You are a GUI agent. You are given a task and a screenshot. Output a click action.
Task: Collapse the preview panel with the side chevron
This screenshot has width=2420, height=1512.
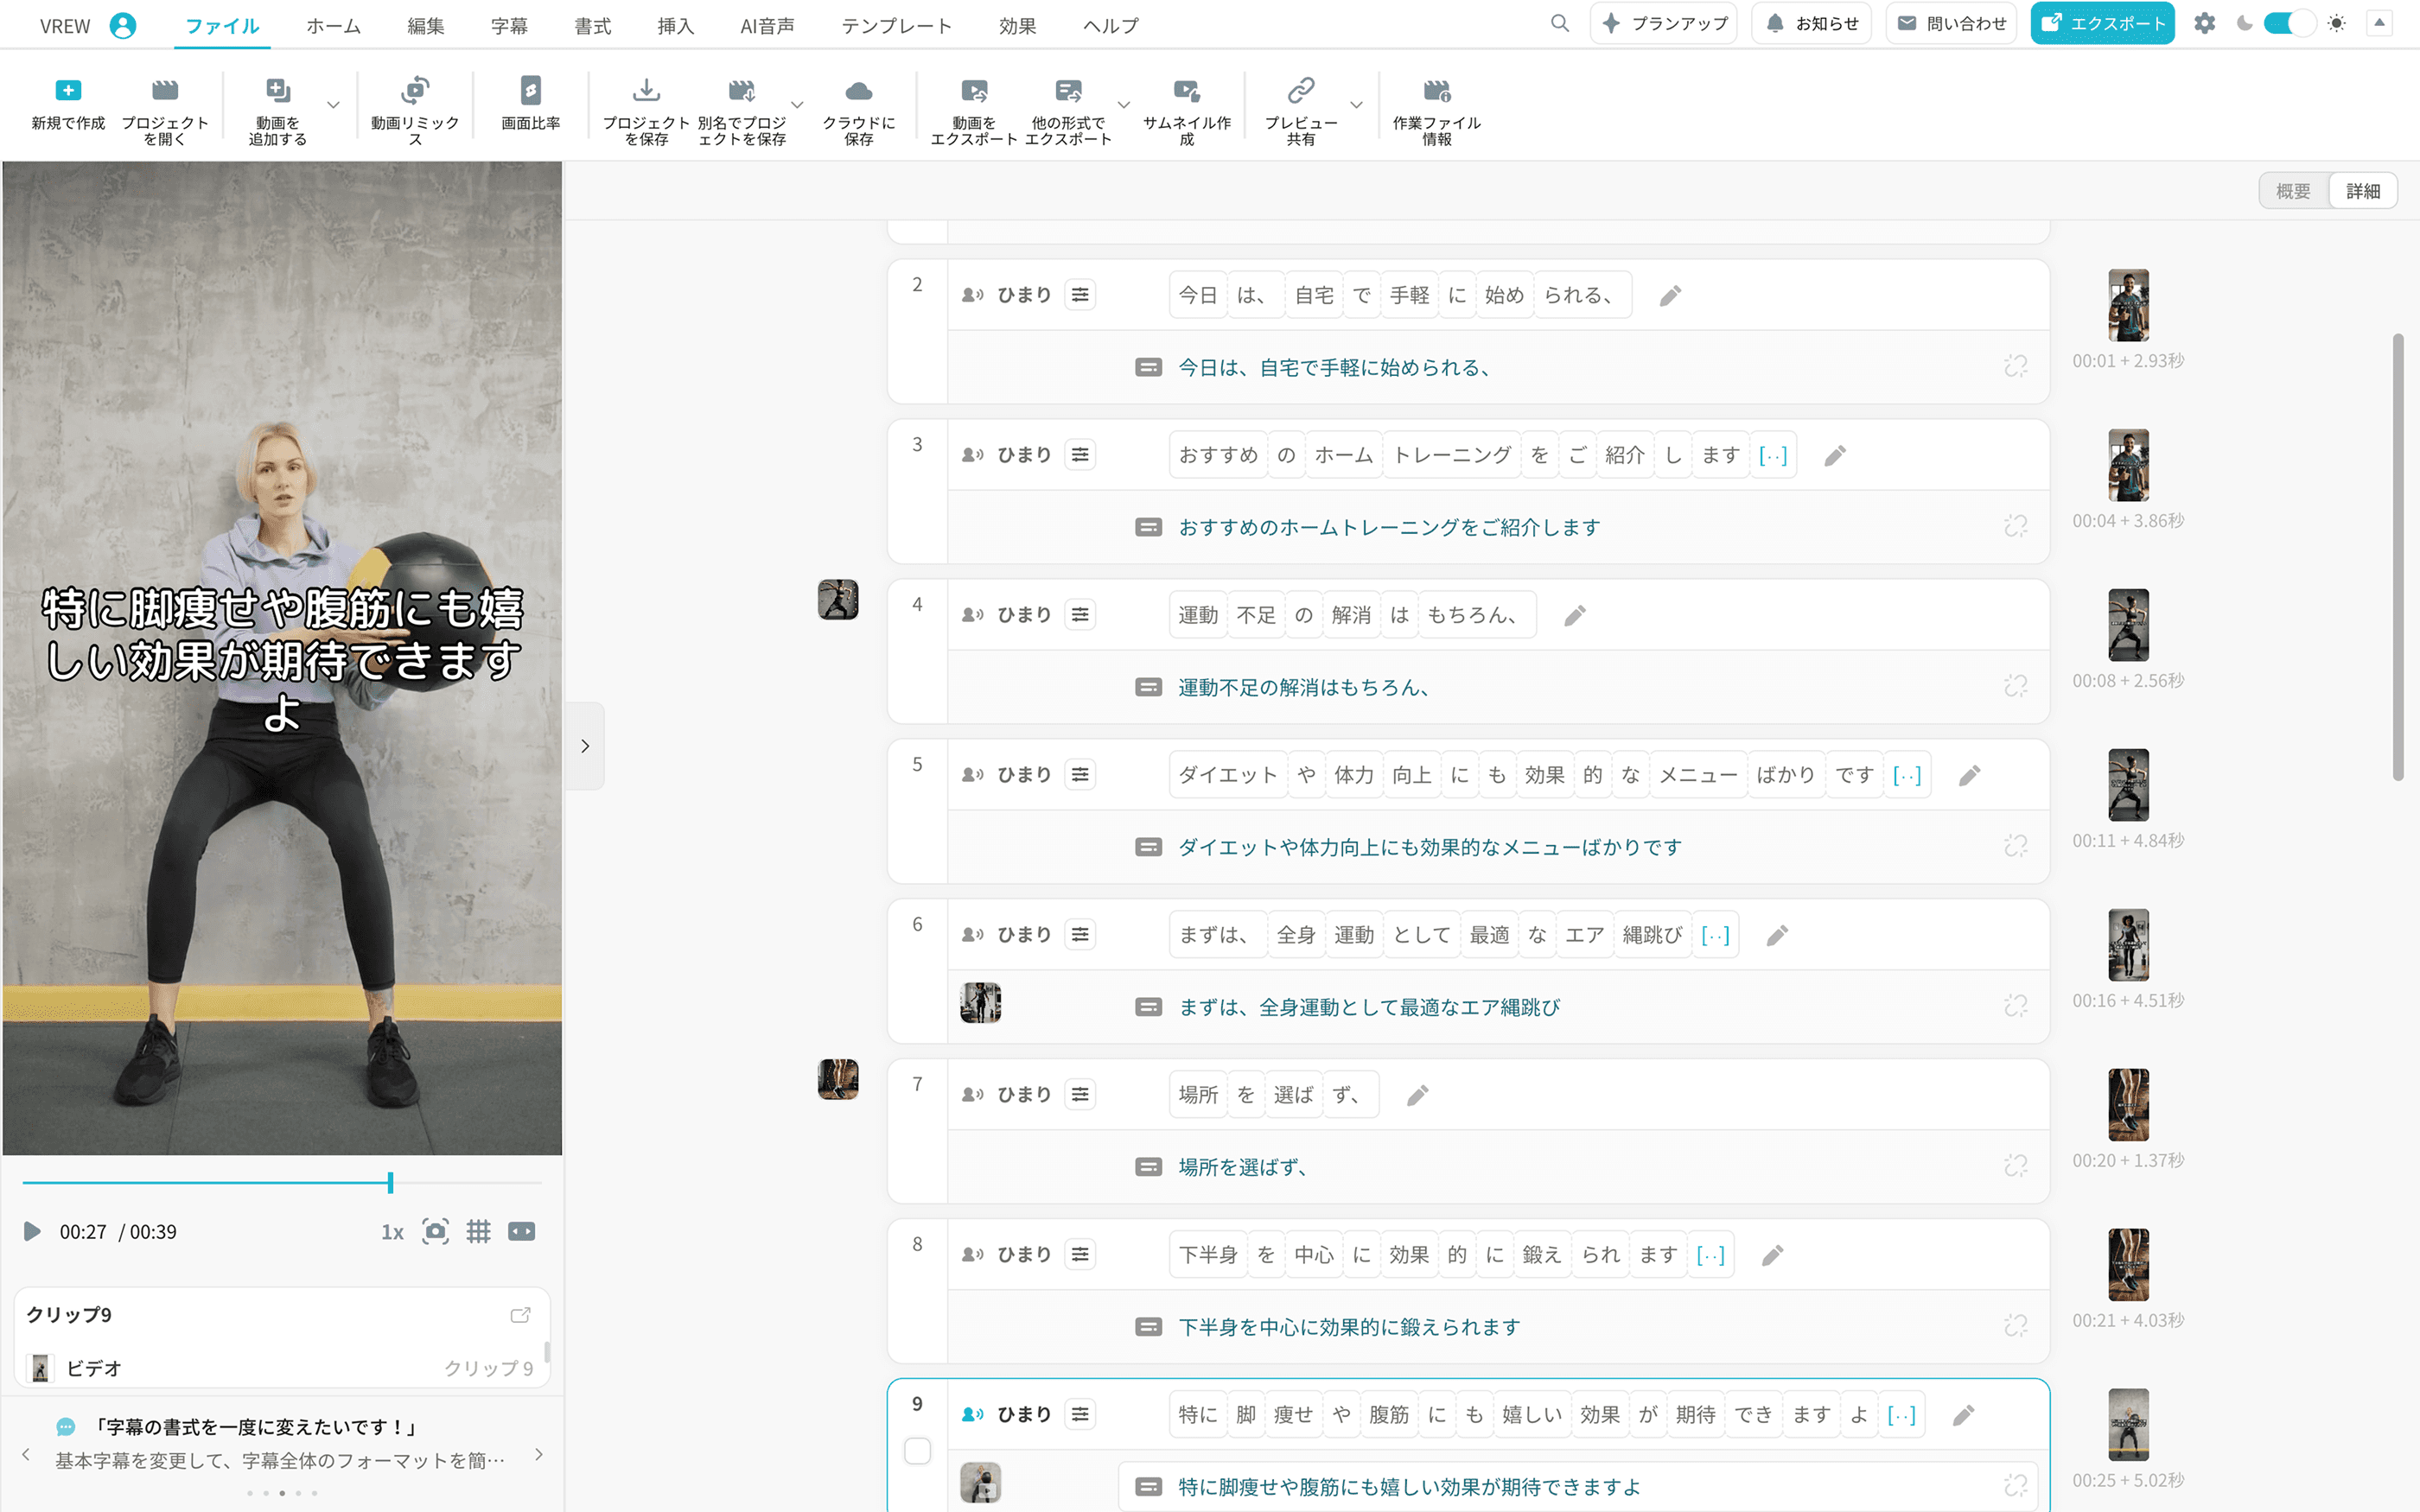(x=585, y=746)
